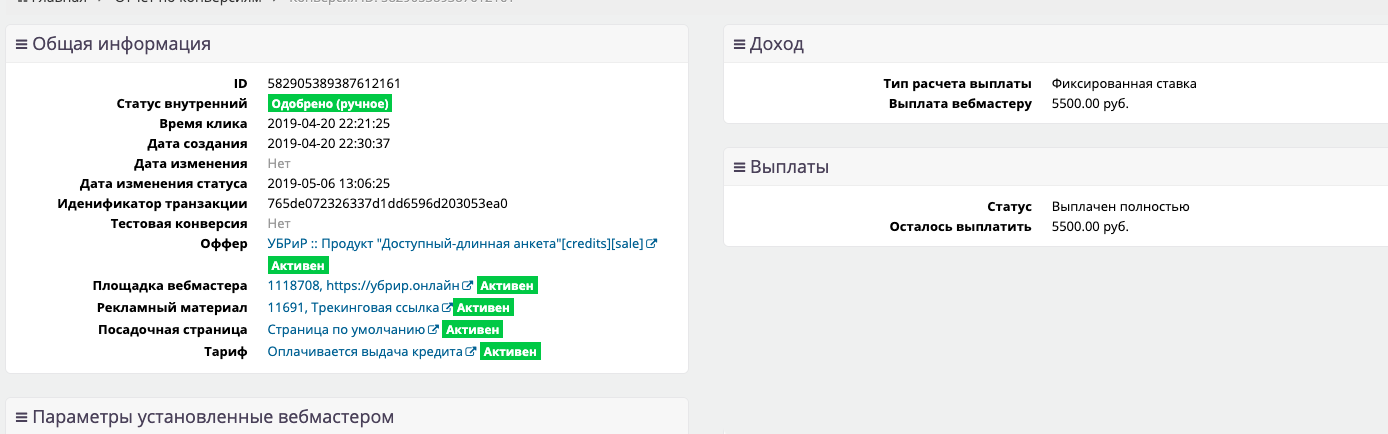This screenshot has width=1388, height=434.
Task: Click the list icon beside "Выплаты"
Action: (x=739, y=167)
